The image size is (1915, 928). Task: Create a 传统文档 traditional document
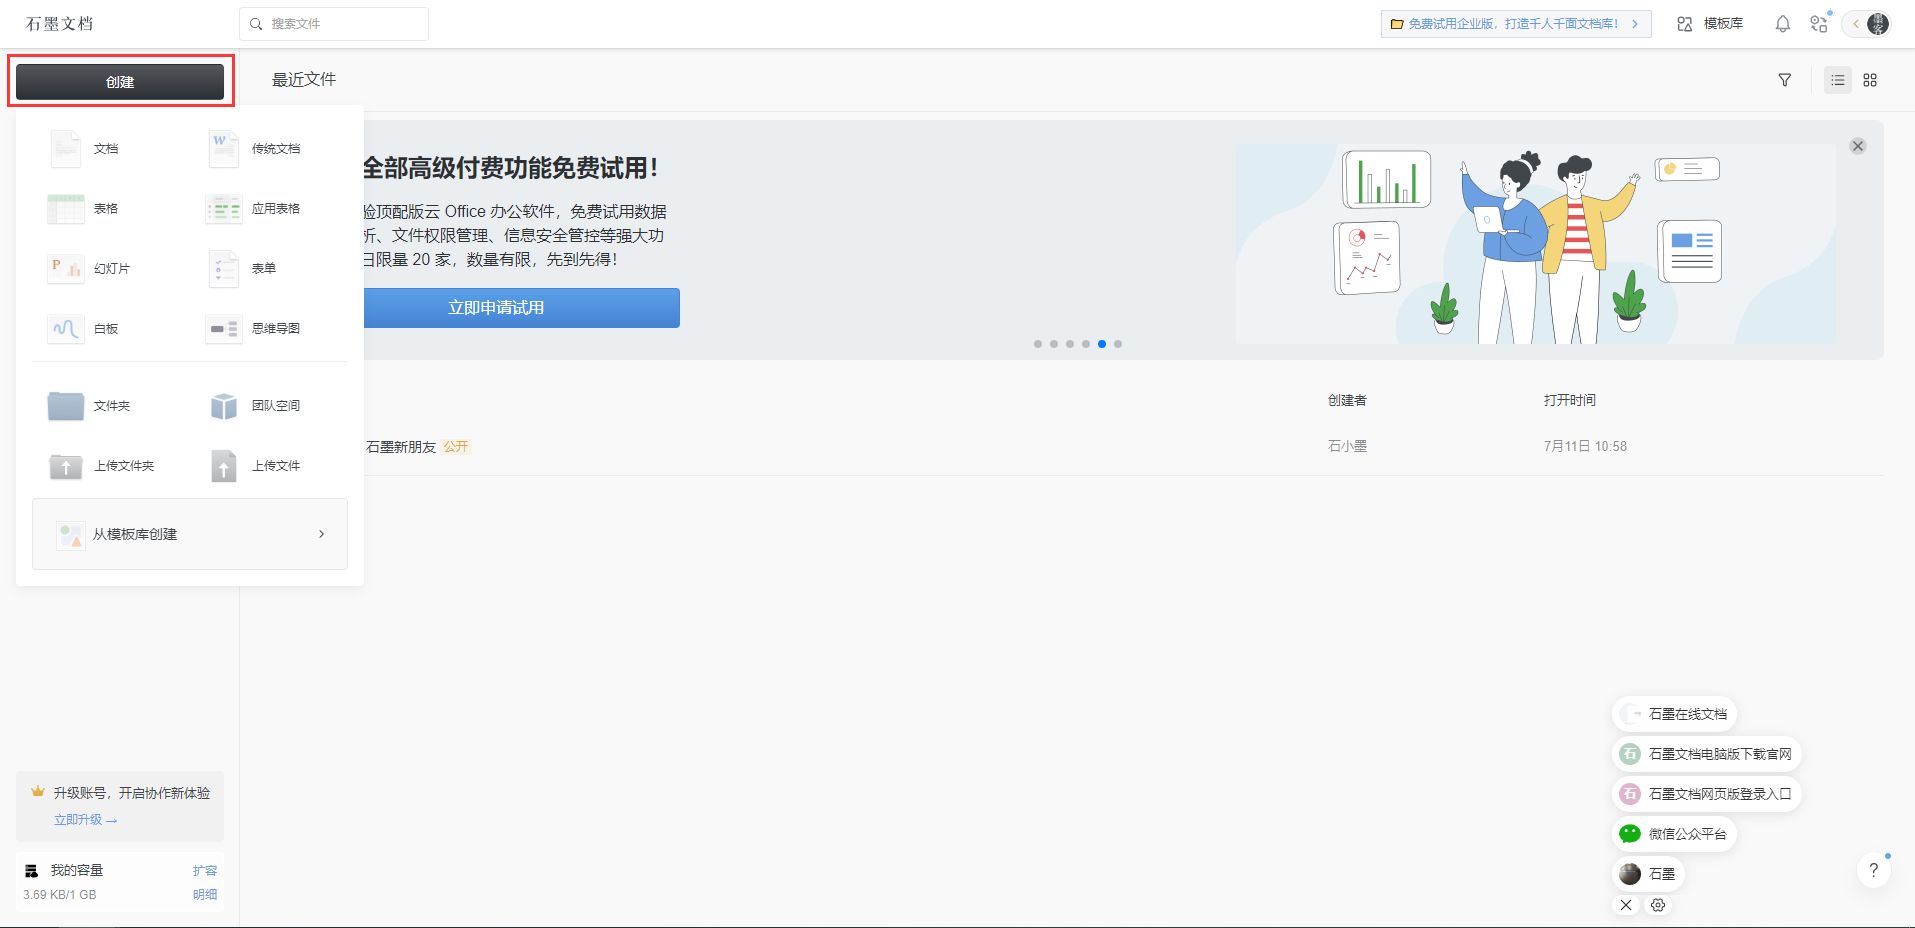[254, 149]
